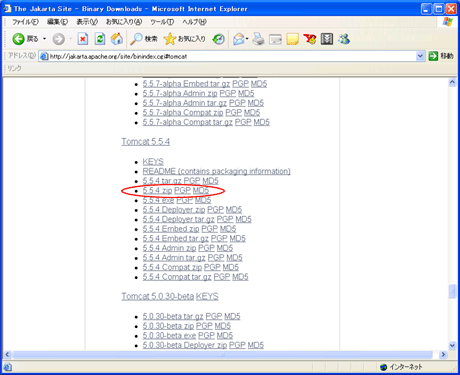The width and height of the screenshot is (460, 375).
Task: Open the Tomcat 5.5.4 KEYS link
Action: pyautogui.click(x=153, y=162)
